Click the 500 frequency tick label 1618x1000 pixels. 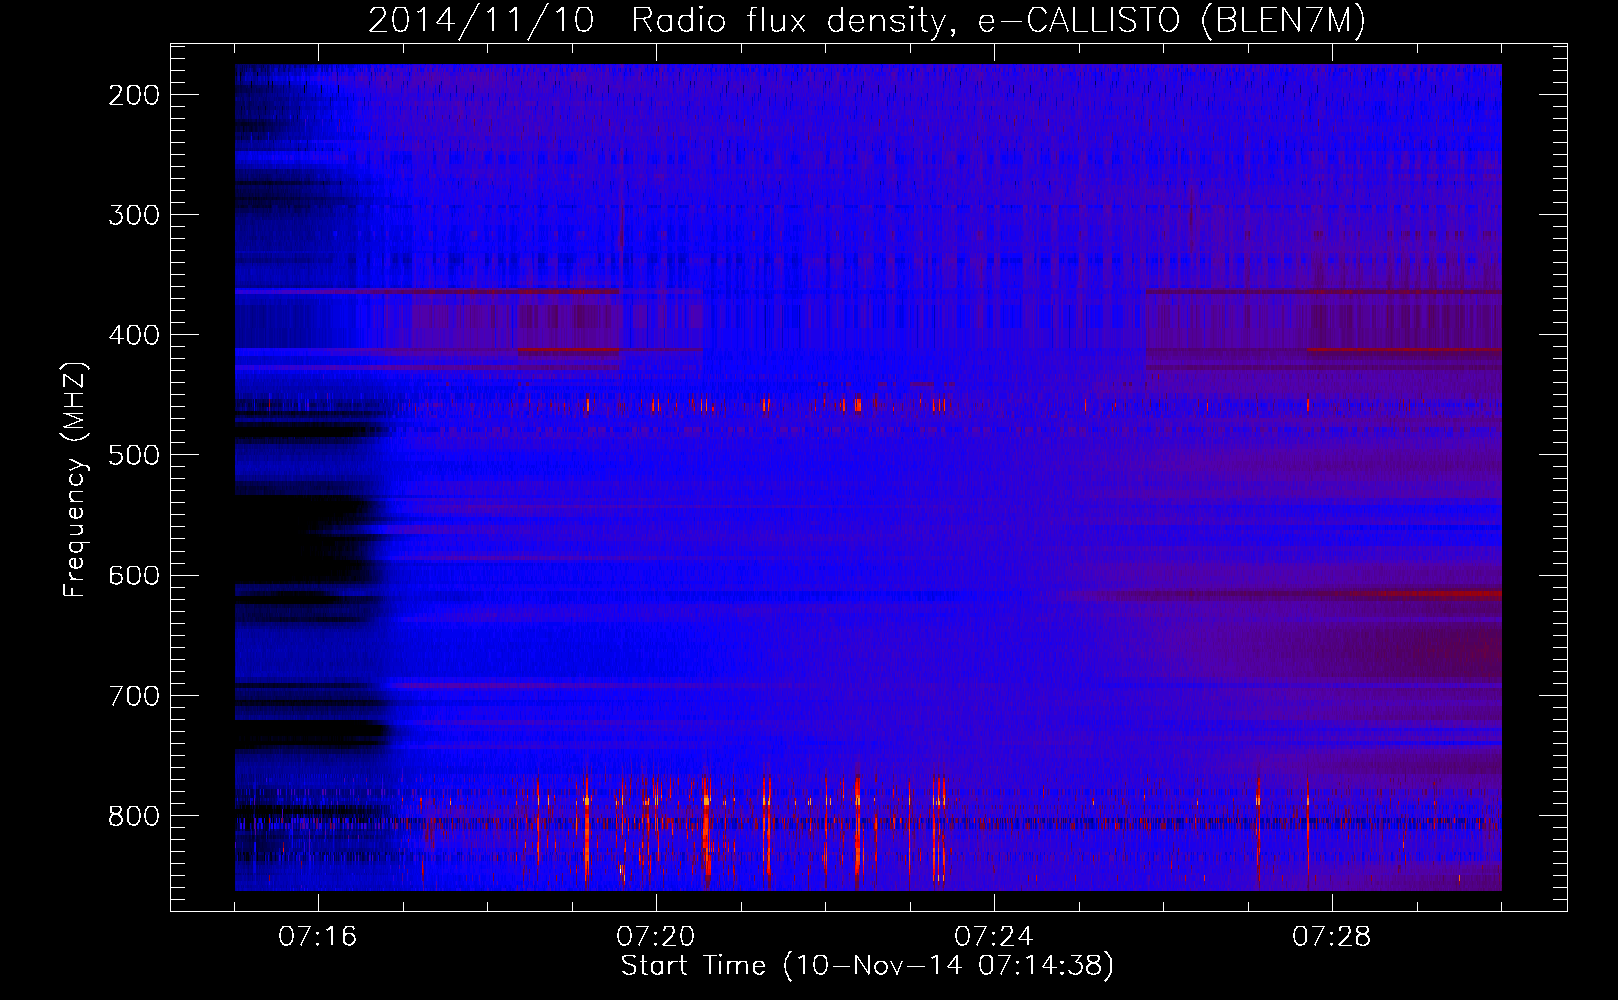(133, 455)
